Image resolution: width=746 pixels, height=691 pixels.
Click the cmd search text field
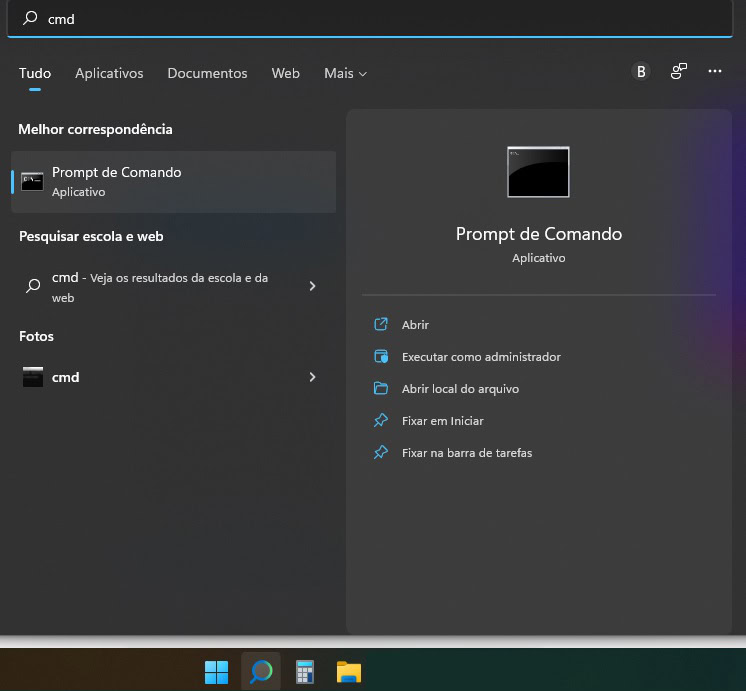coord(370,19)
